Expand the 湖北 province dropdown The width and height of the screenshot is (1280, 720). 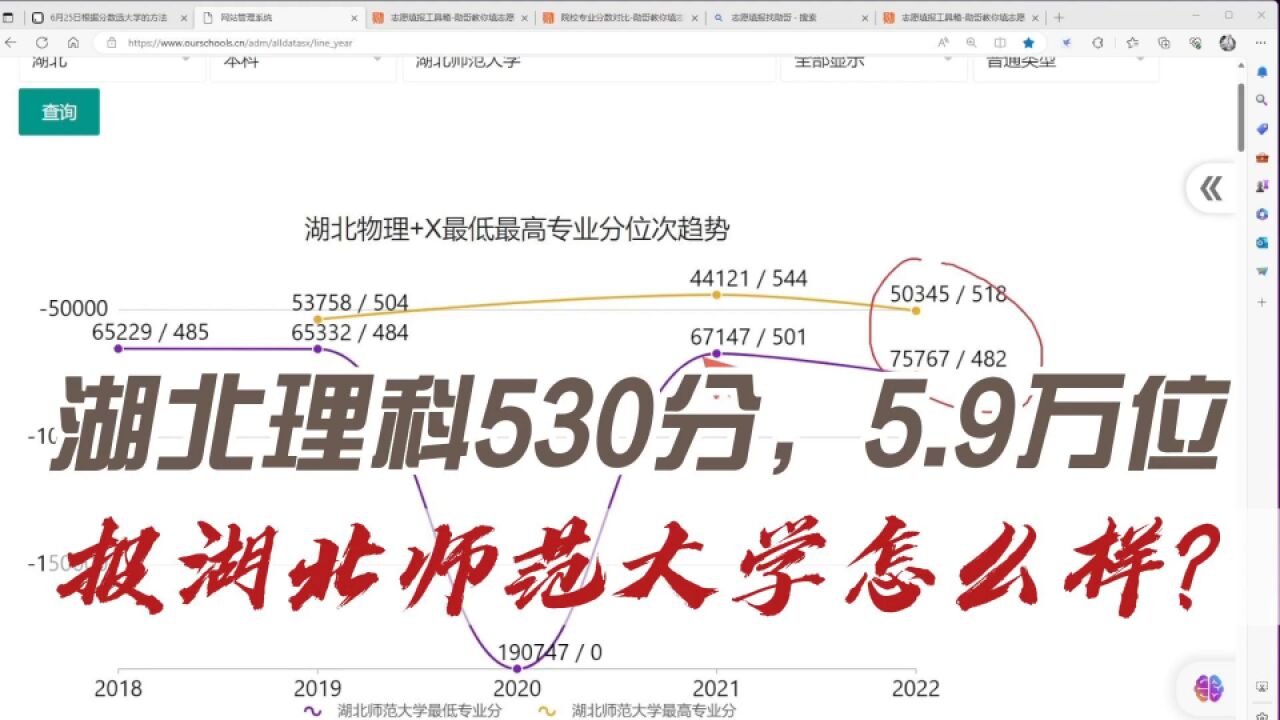pos(111,64)
